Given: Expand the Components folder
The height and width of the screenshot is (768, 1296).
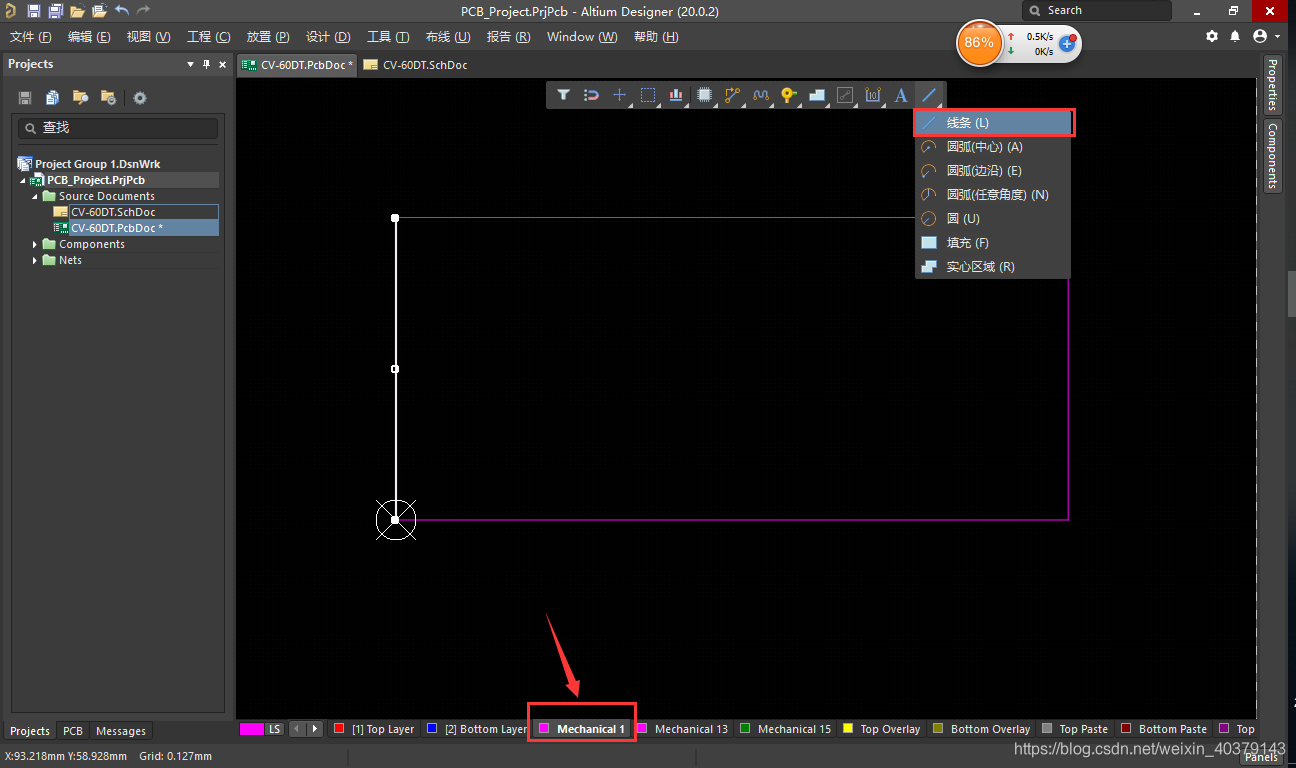Looking at the screenshot, I should click(x=35, y=244).
